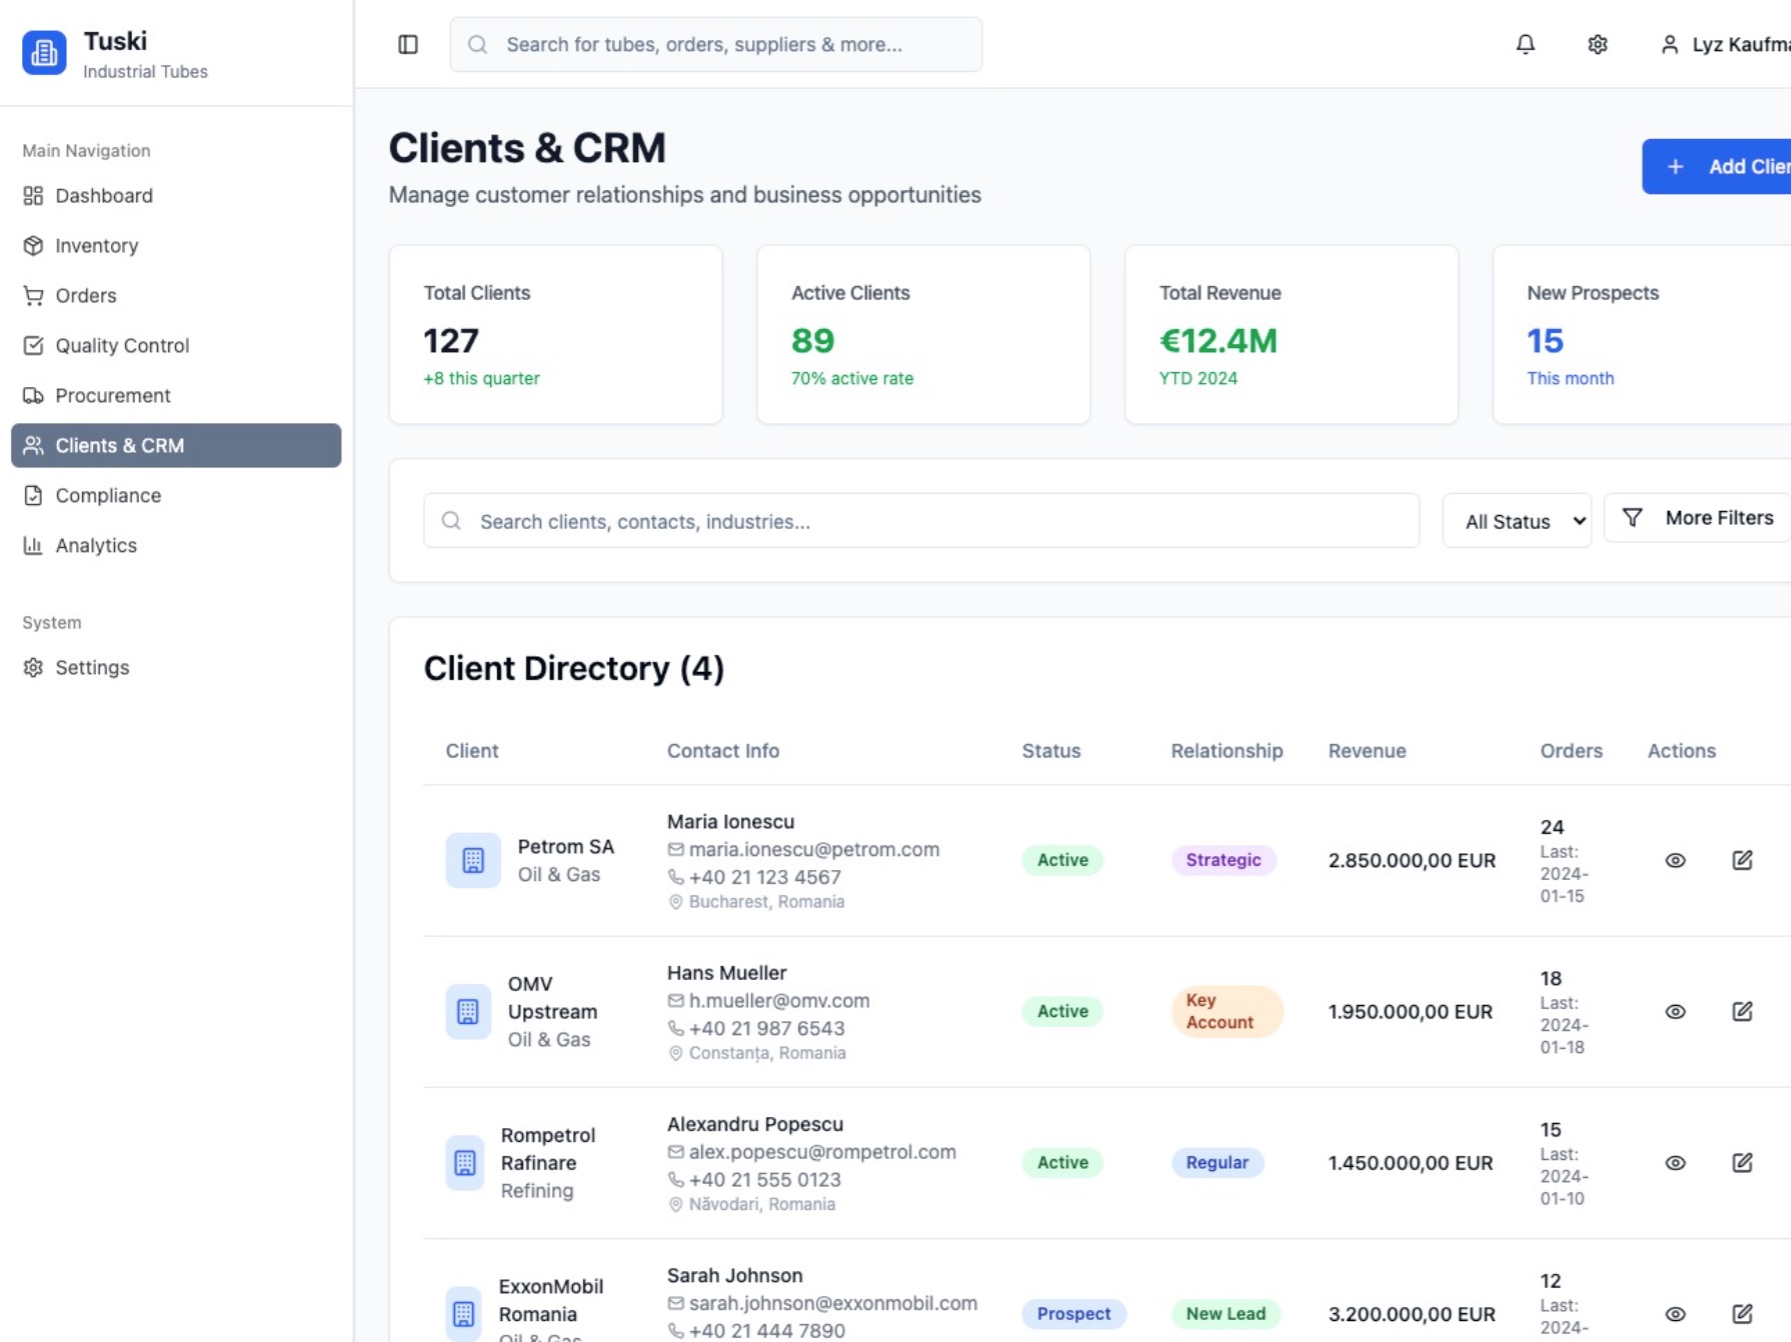This screenshot has width=1791, height=1342.
Task: Click phone number +40 21 123 4567
Action: 765,878
